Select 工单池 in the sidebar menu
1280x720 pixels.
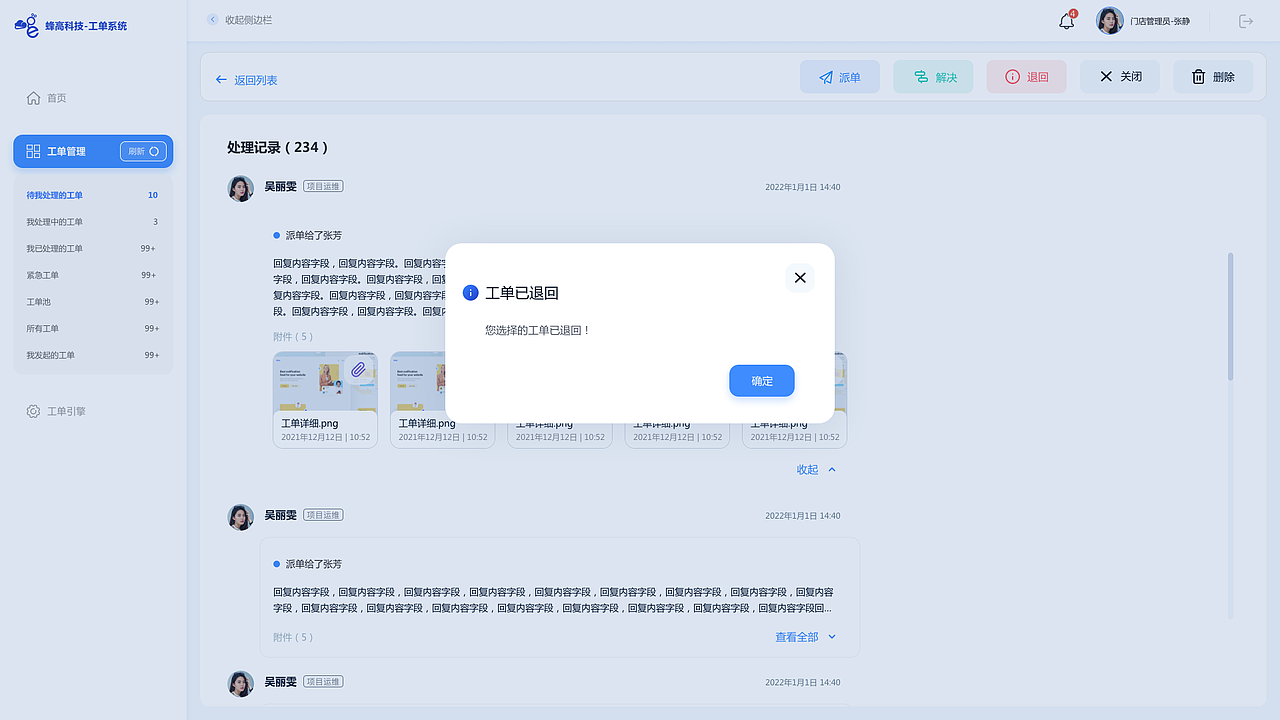coord(41,301)
